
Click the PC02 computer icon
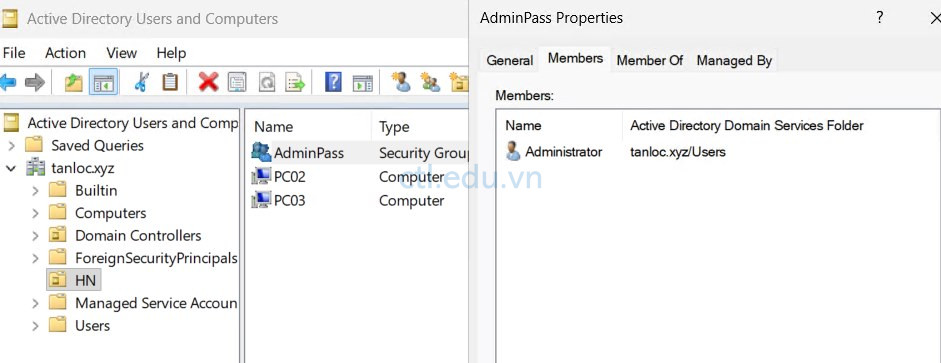tap(262, 176)
